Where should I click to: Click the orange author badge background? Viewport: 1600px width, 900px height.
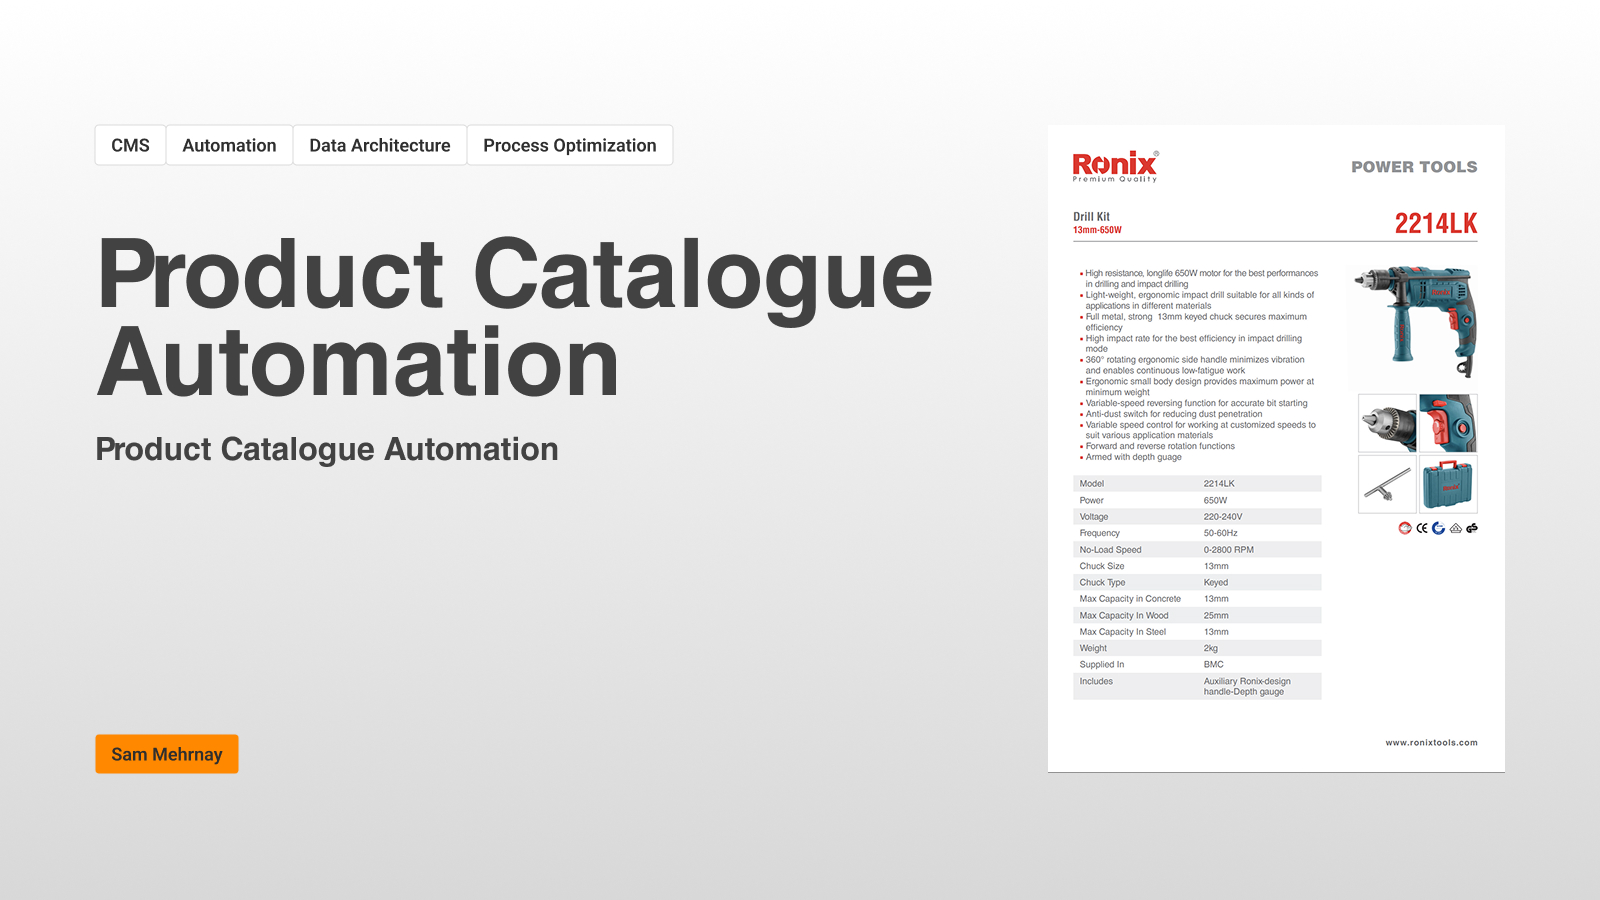click(166, 754)
